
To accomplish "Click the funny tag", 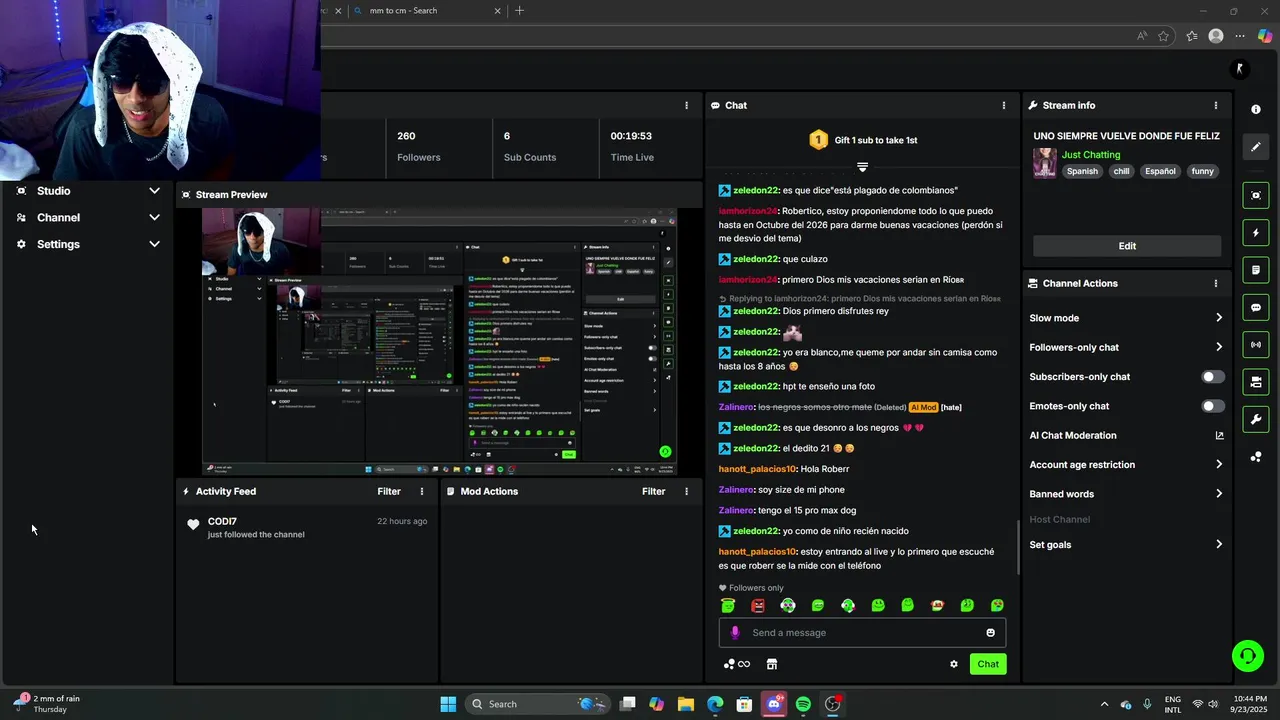I will coord(1203,171).
